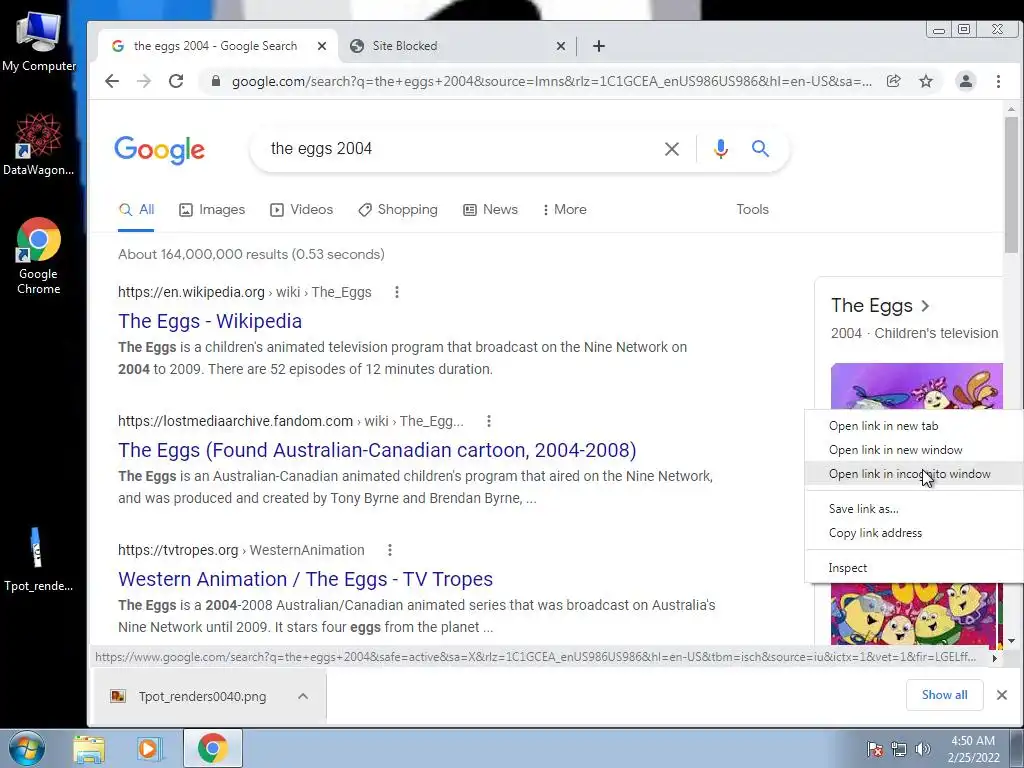1024x768 pixels.
Task: Expand the Tpot_renders0040.png download arrow
Action: point(303,696)
